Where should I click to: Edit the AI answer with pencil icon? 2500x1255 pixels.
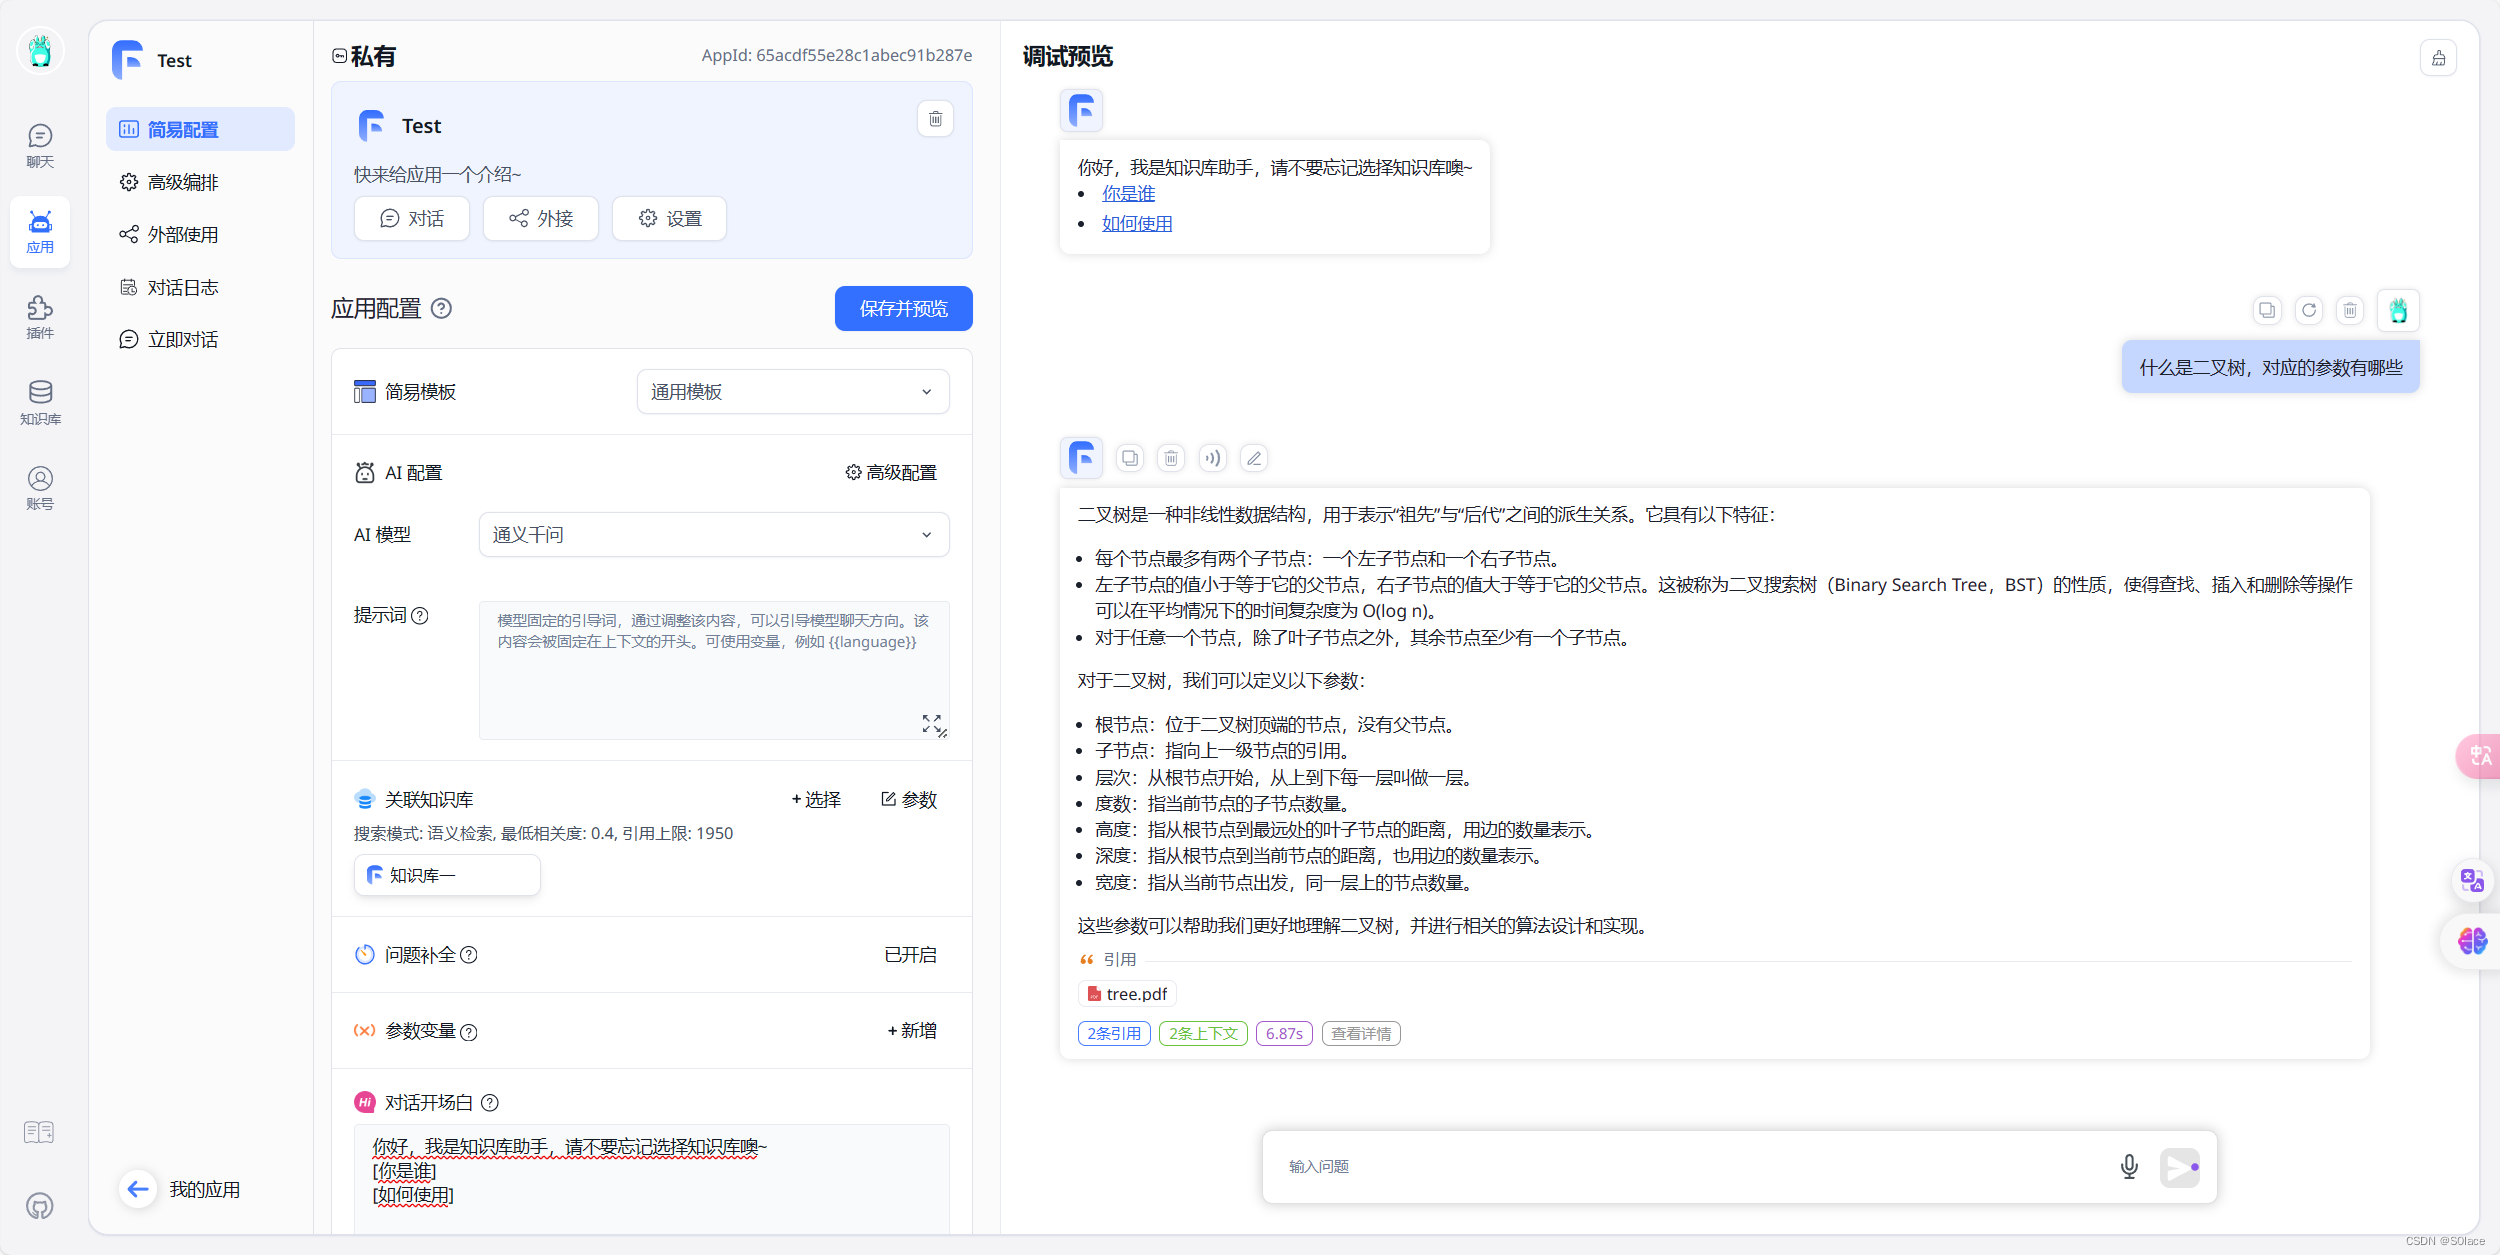(x=1254, y=458)
